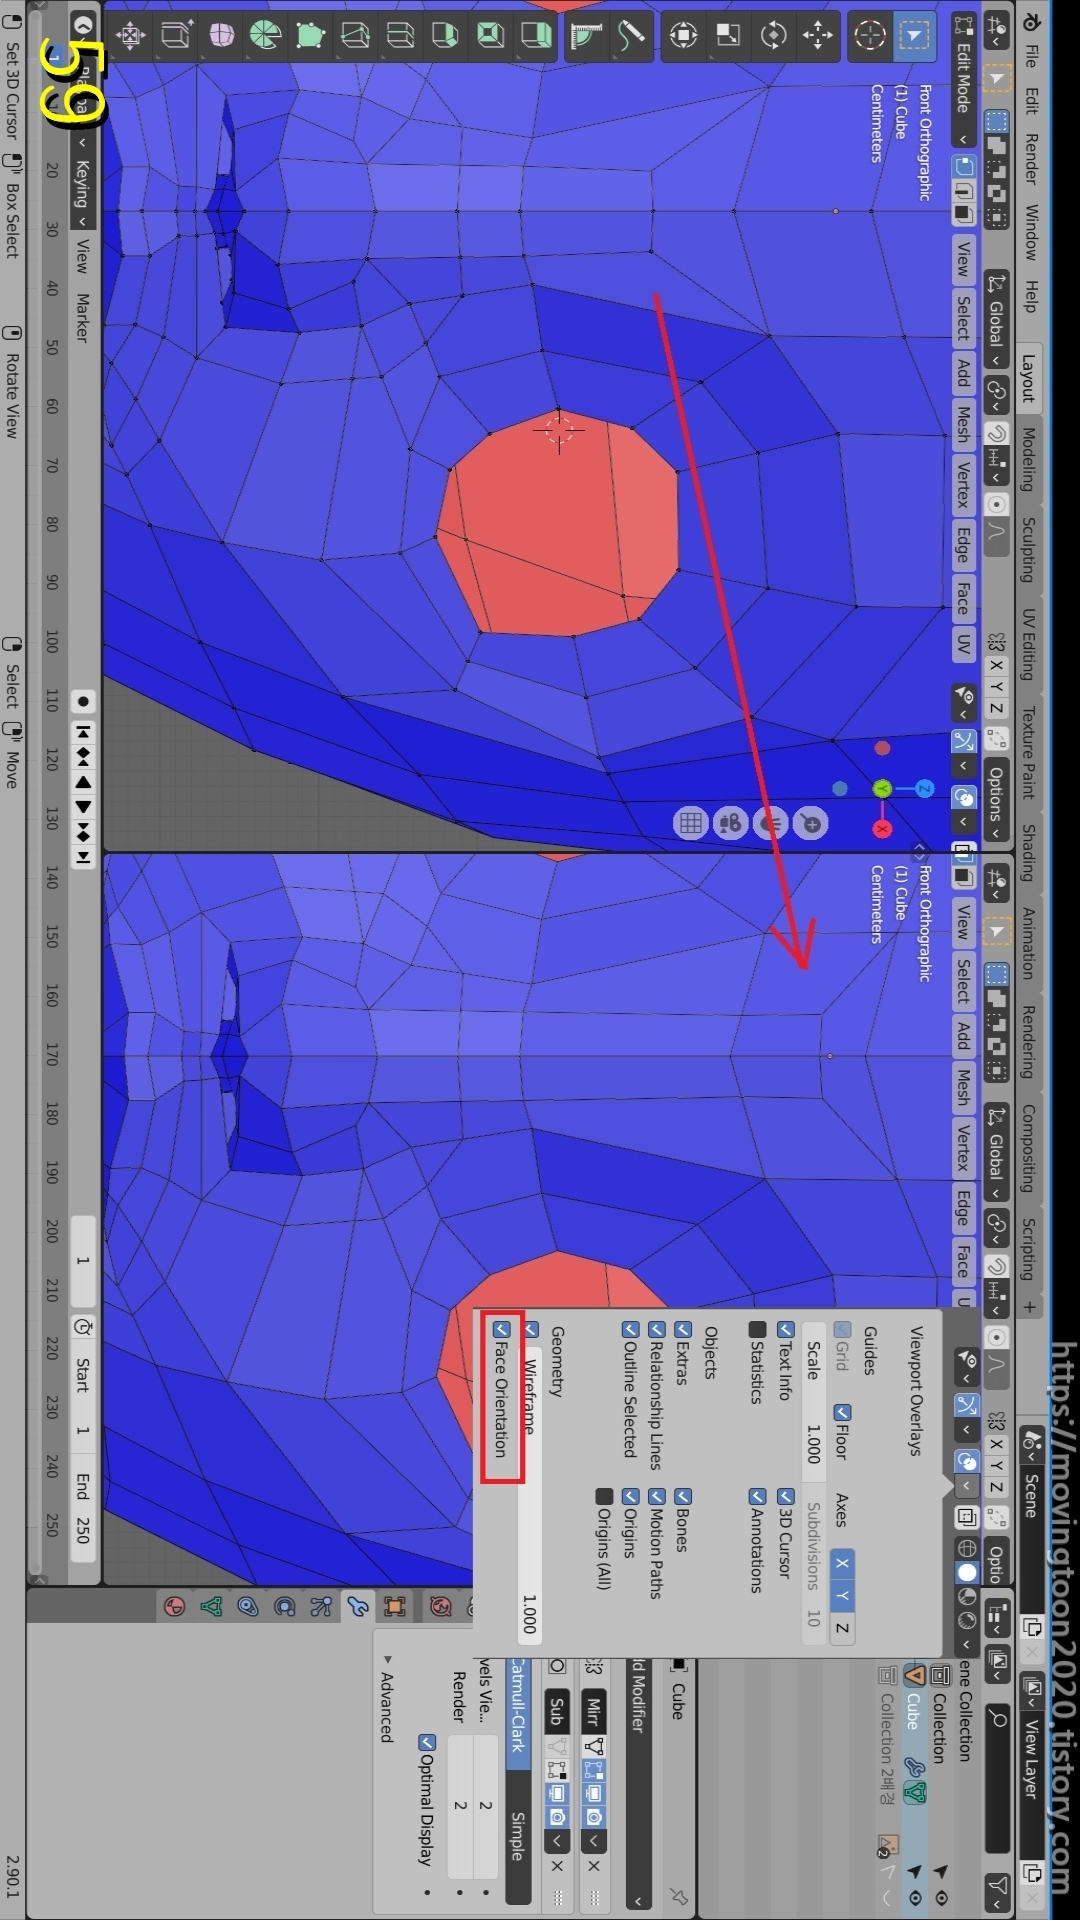Toggle perspective/orthographic grid gizmo button
Image resolution: width=1080 pixels, height=1920 pixels.
[691, 824]
